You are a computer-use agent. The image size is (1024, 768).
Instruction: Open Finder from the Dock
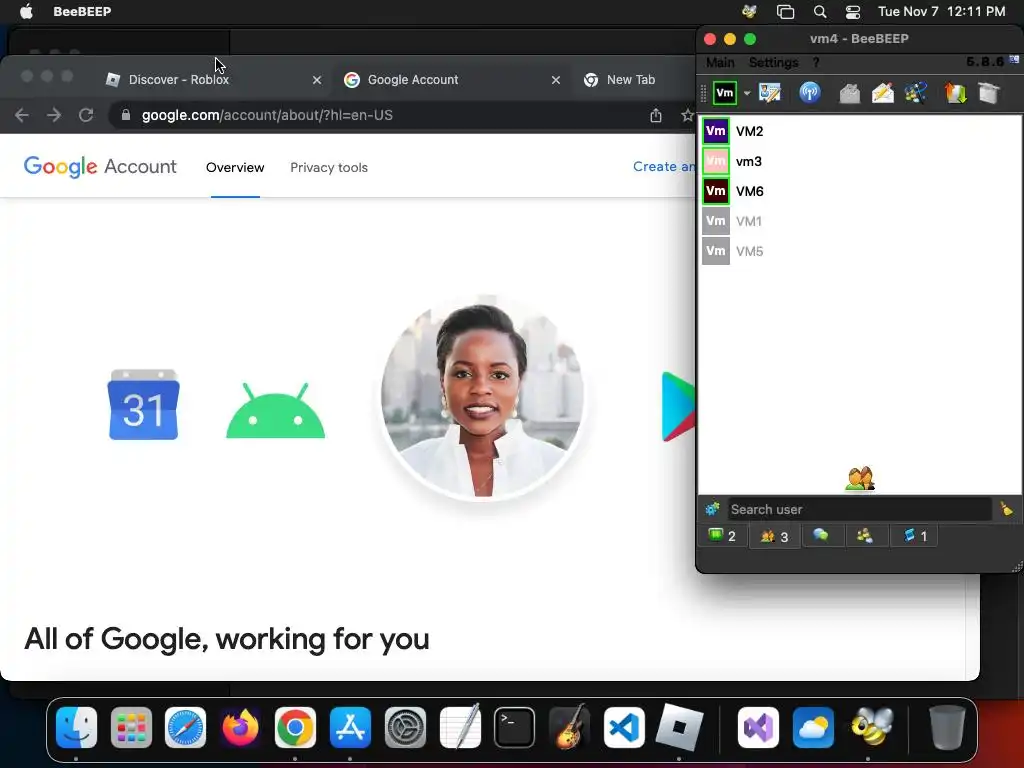coord(76,728)
